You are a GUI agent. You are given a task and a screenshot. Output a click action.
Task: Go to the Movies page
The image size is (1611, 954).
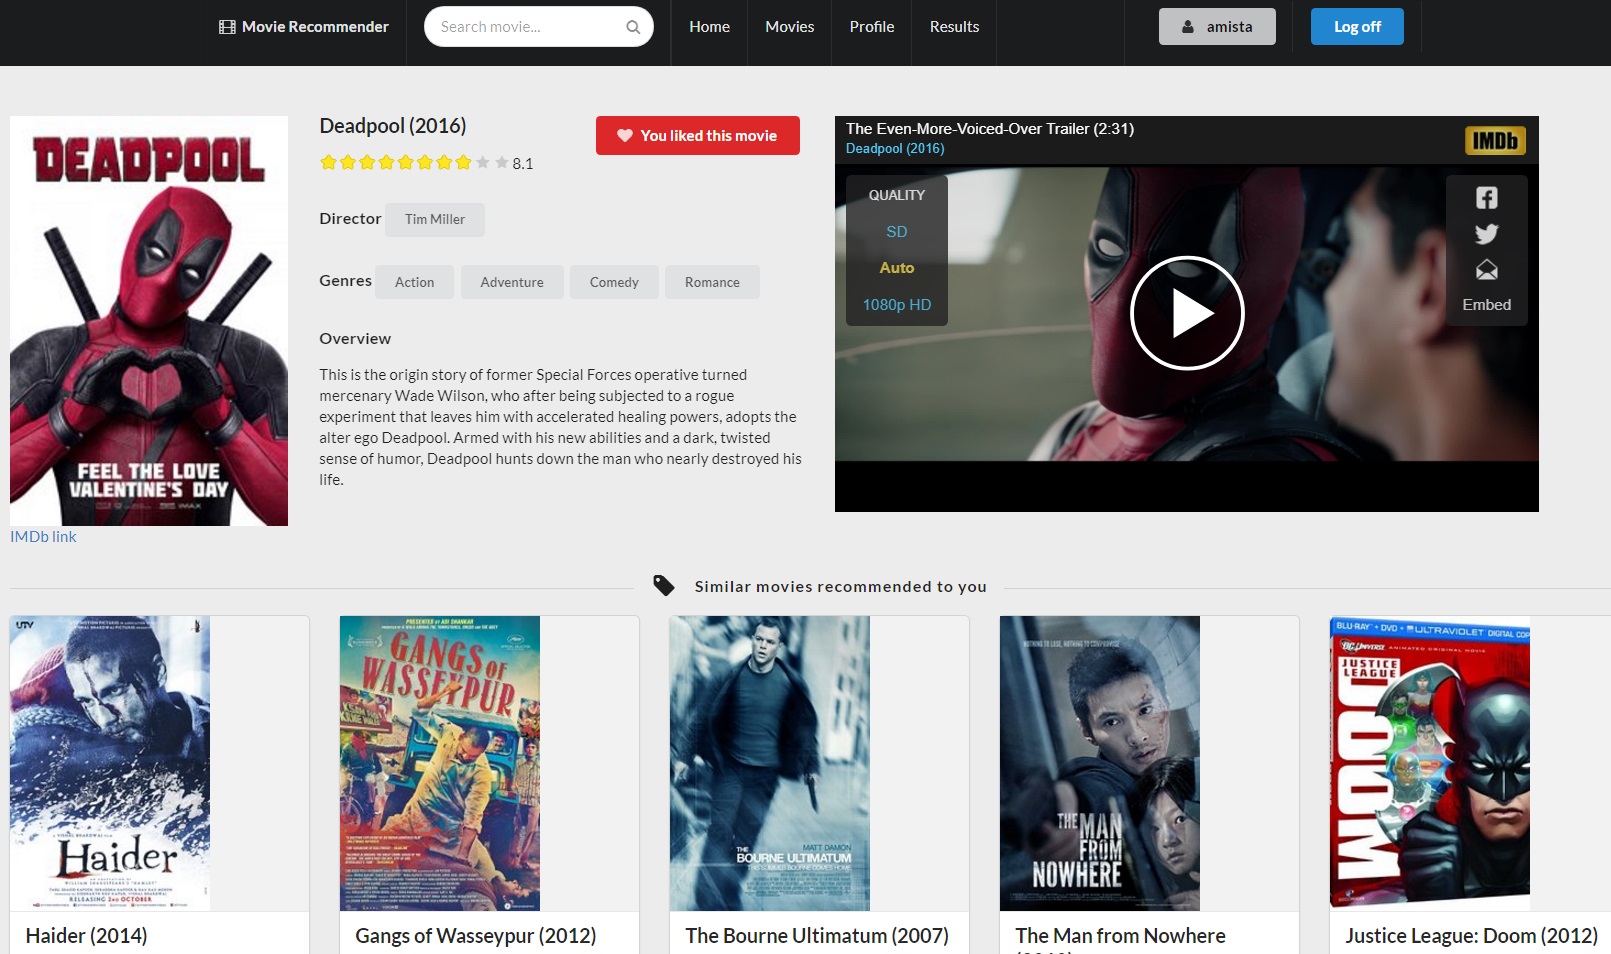790,27
